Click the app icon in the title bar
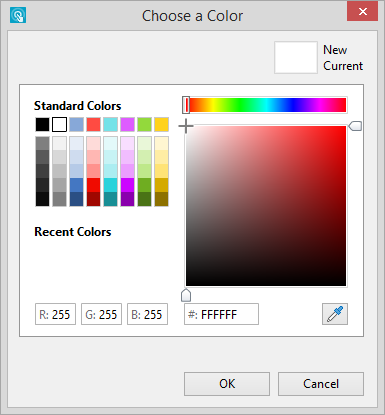Screen dimensions: 385x415 18,15
